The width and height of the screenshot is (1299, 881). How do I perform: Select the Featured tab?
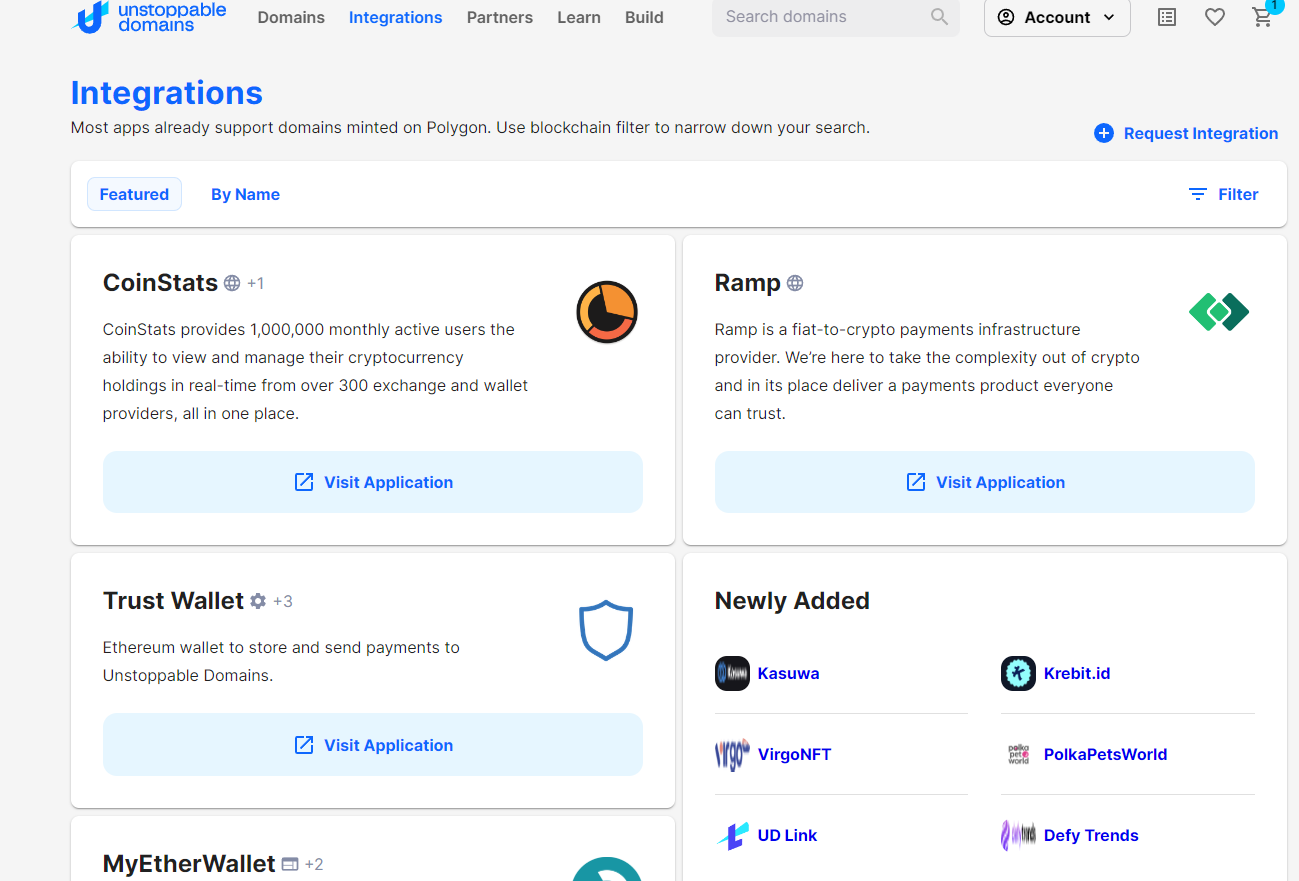[134, 194]
